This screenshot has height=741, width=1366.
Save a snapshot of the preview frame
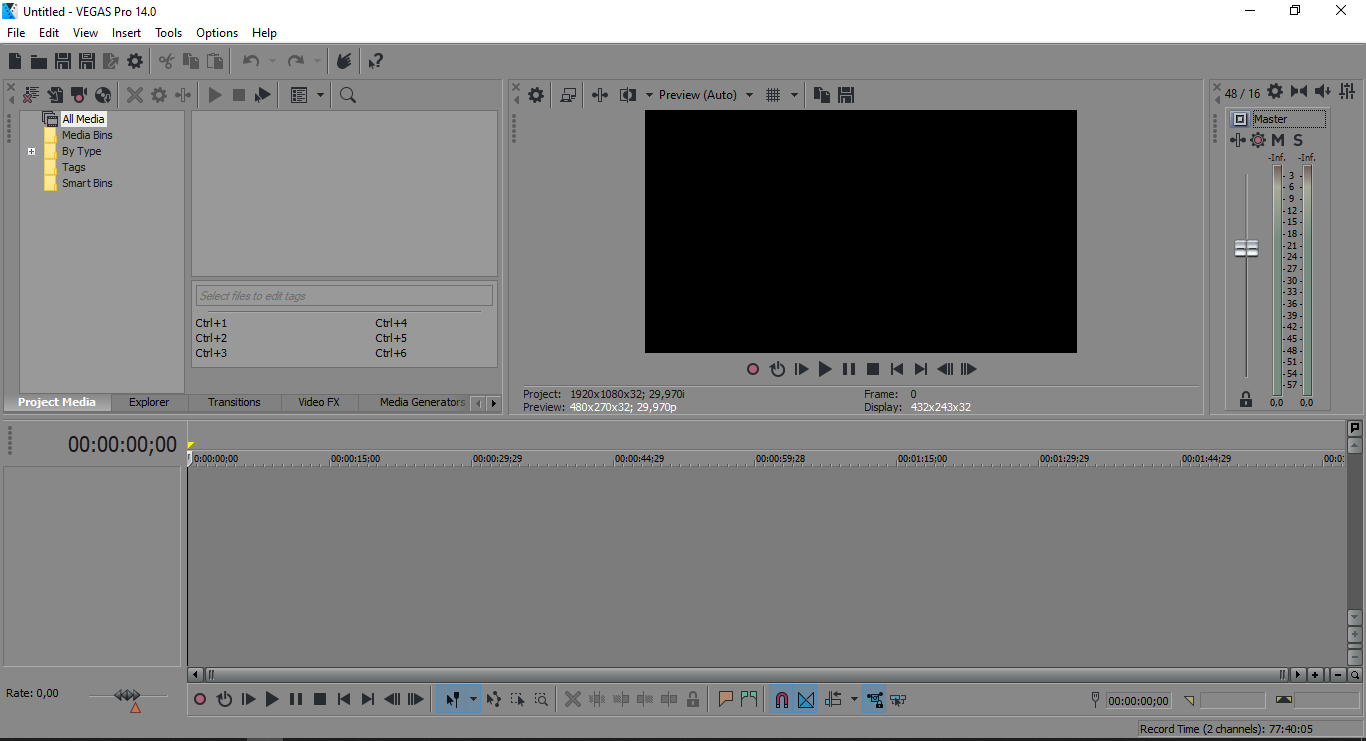point(845,94)
